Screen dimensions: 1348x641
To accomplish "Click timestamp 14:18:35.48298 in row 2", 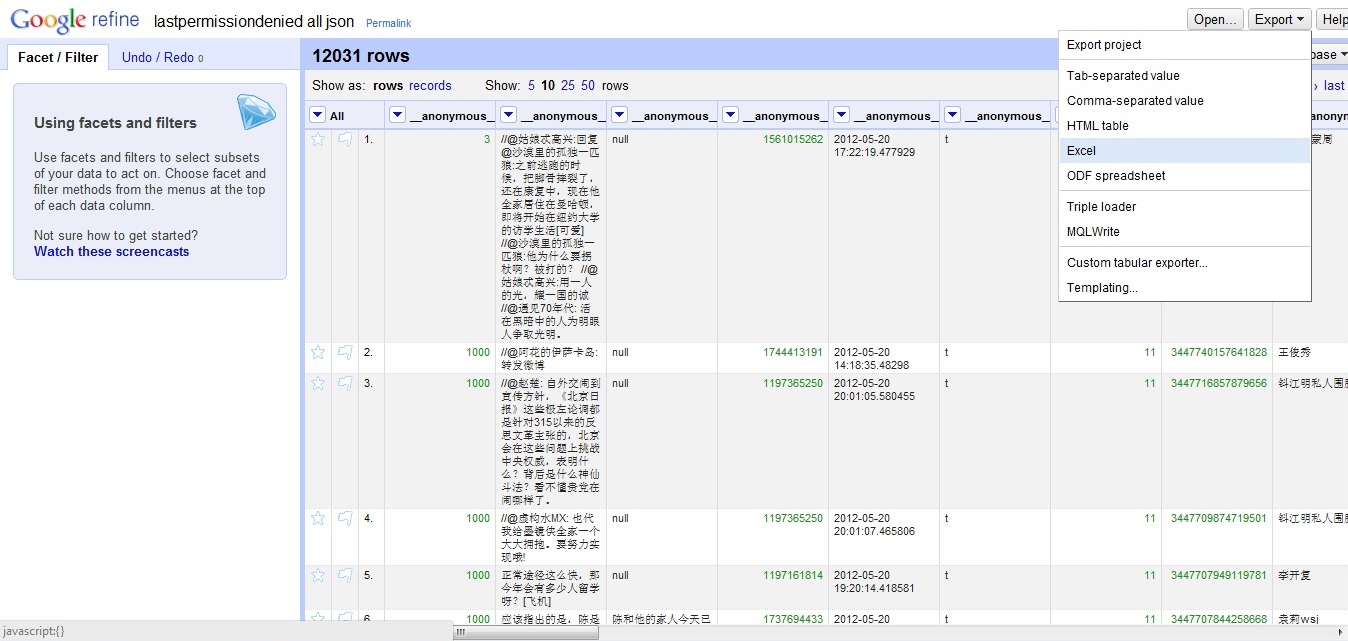I will pyautogui.click(x=871, y=365).
